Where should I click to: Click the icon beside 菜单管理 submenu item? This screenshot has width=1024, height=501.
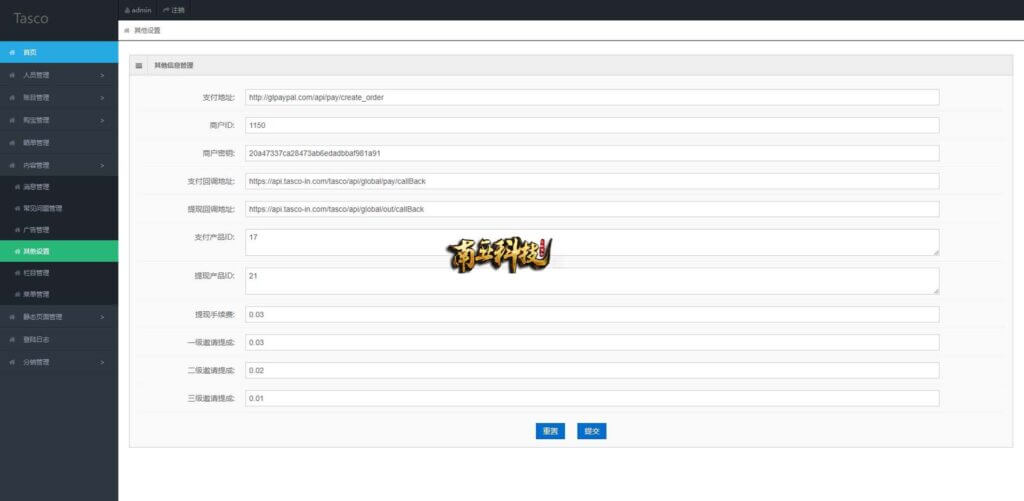click(x=17, y=295)
